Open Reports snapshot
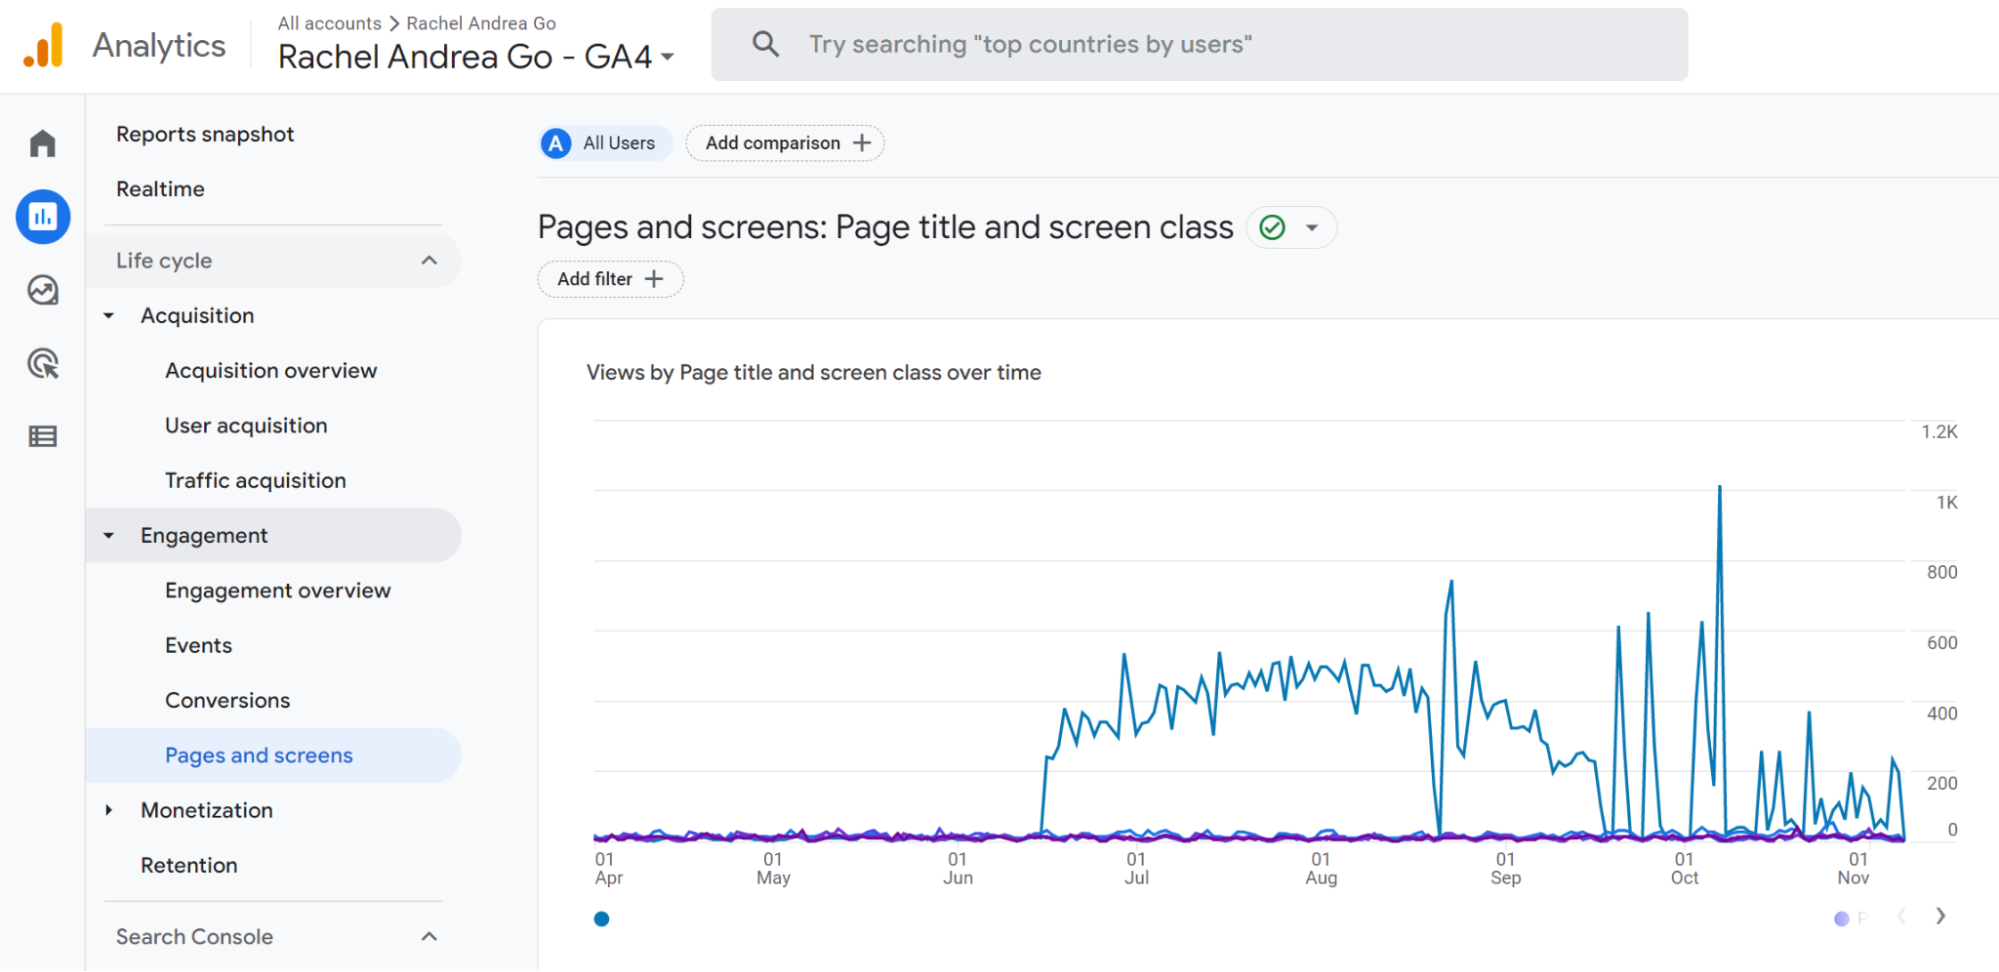Viewport: 1999px width, 972px height. [205, 134]
